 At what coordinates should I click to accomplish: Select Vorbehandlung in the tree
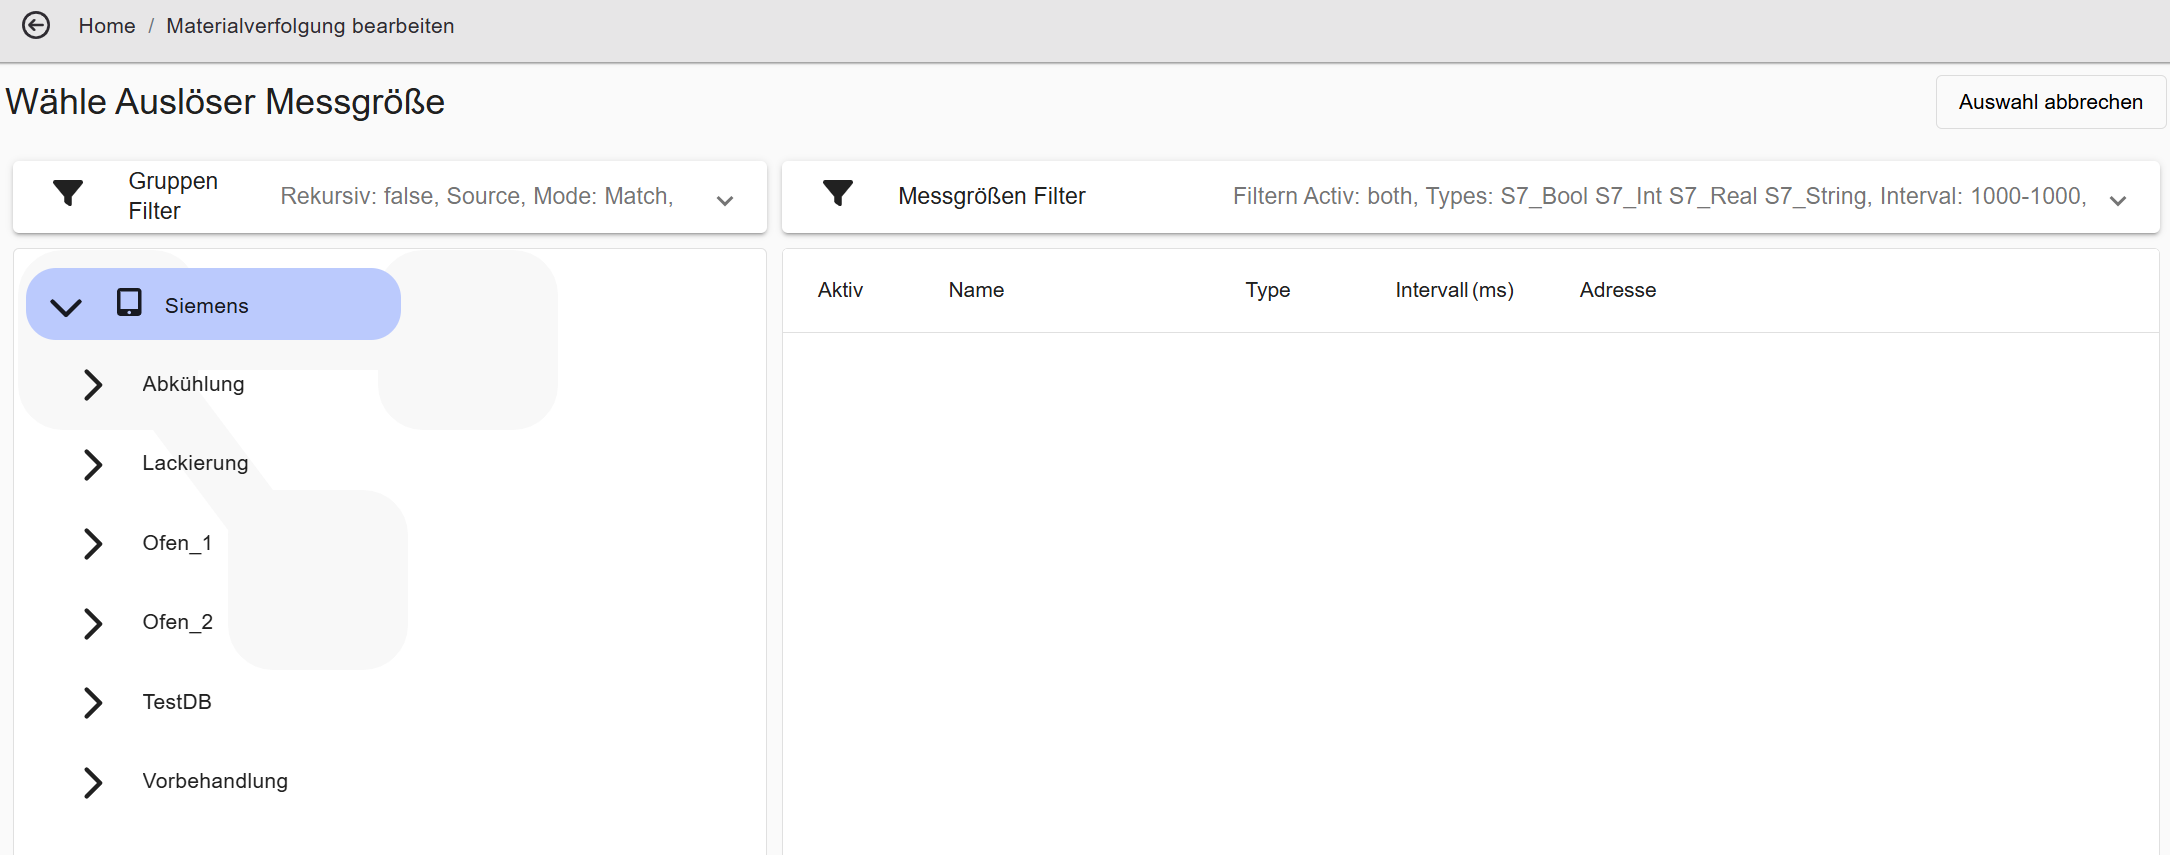(x=215, y=781)
